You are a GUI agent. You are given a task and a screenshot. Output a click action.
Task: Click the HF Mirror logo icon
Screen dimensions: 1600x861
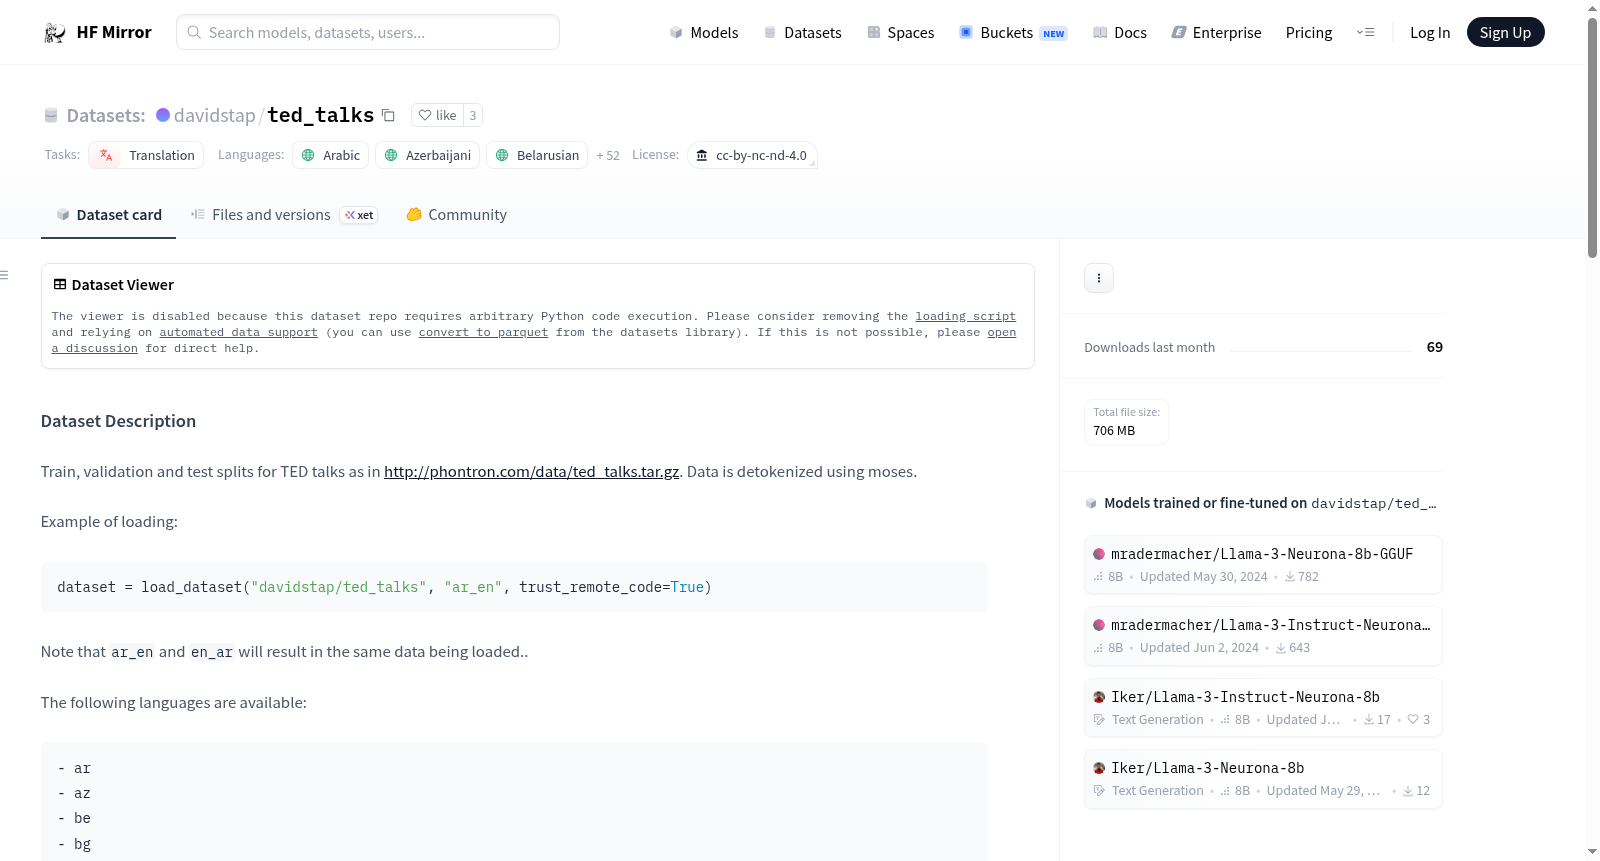click(55, 33)
